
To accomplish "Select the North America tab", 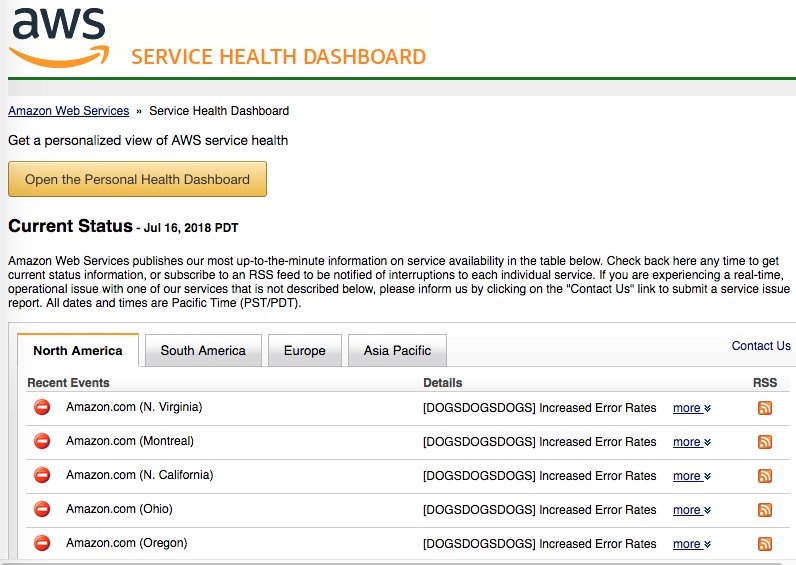I will (x=78, y=350).
